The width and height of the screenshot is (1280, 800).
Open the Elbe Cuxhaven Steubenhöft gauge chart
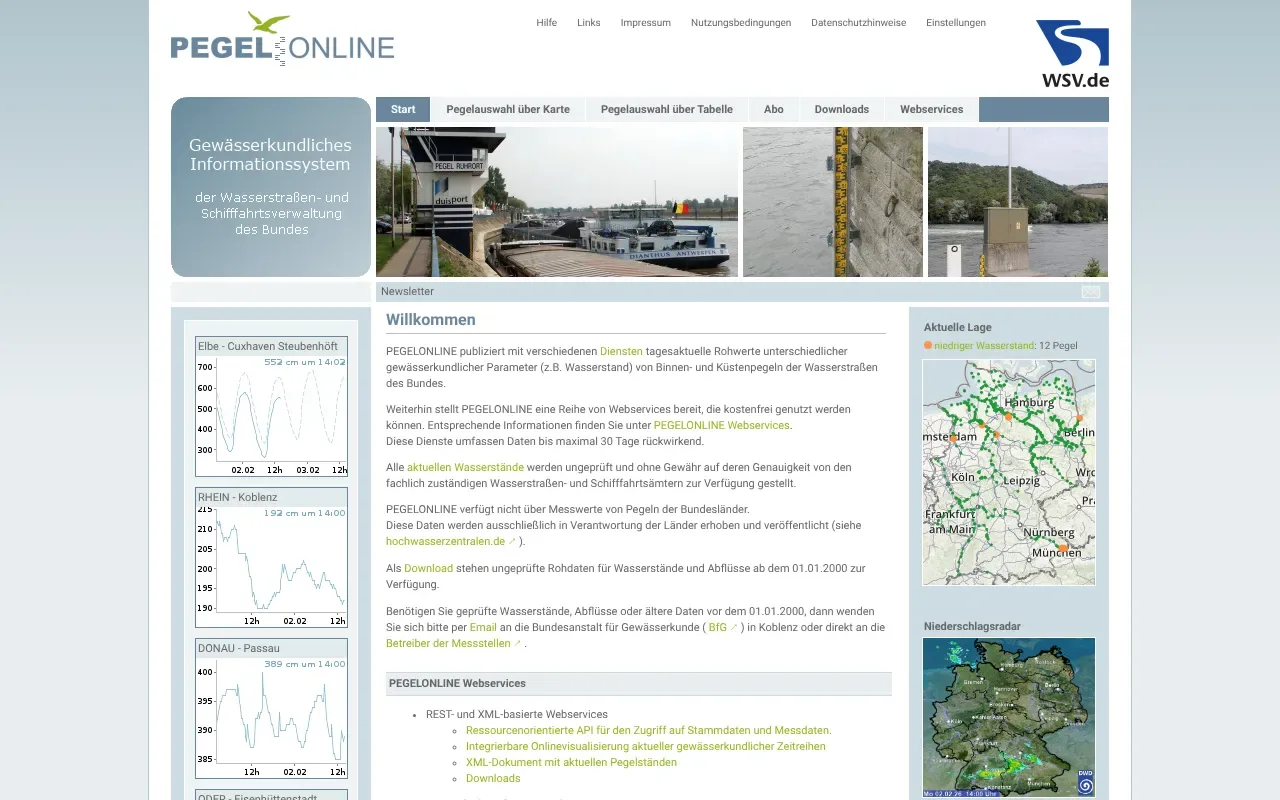(x=271, y=404)
